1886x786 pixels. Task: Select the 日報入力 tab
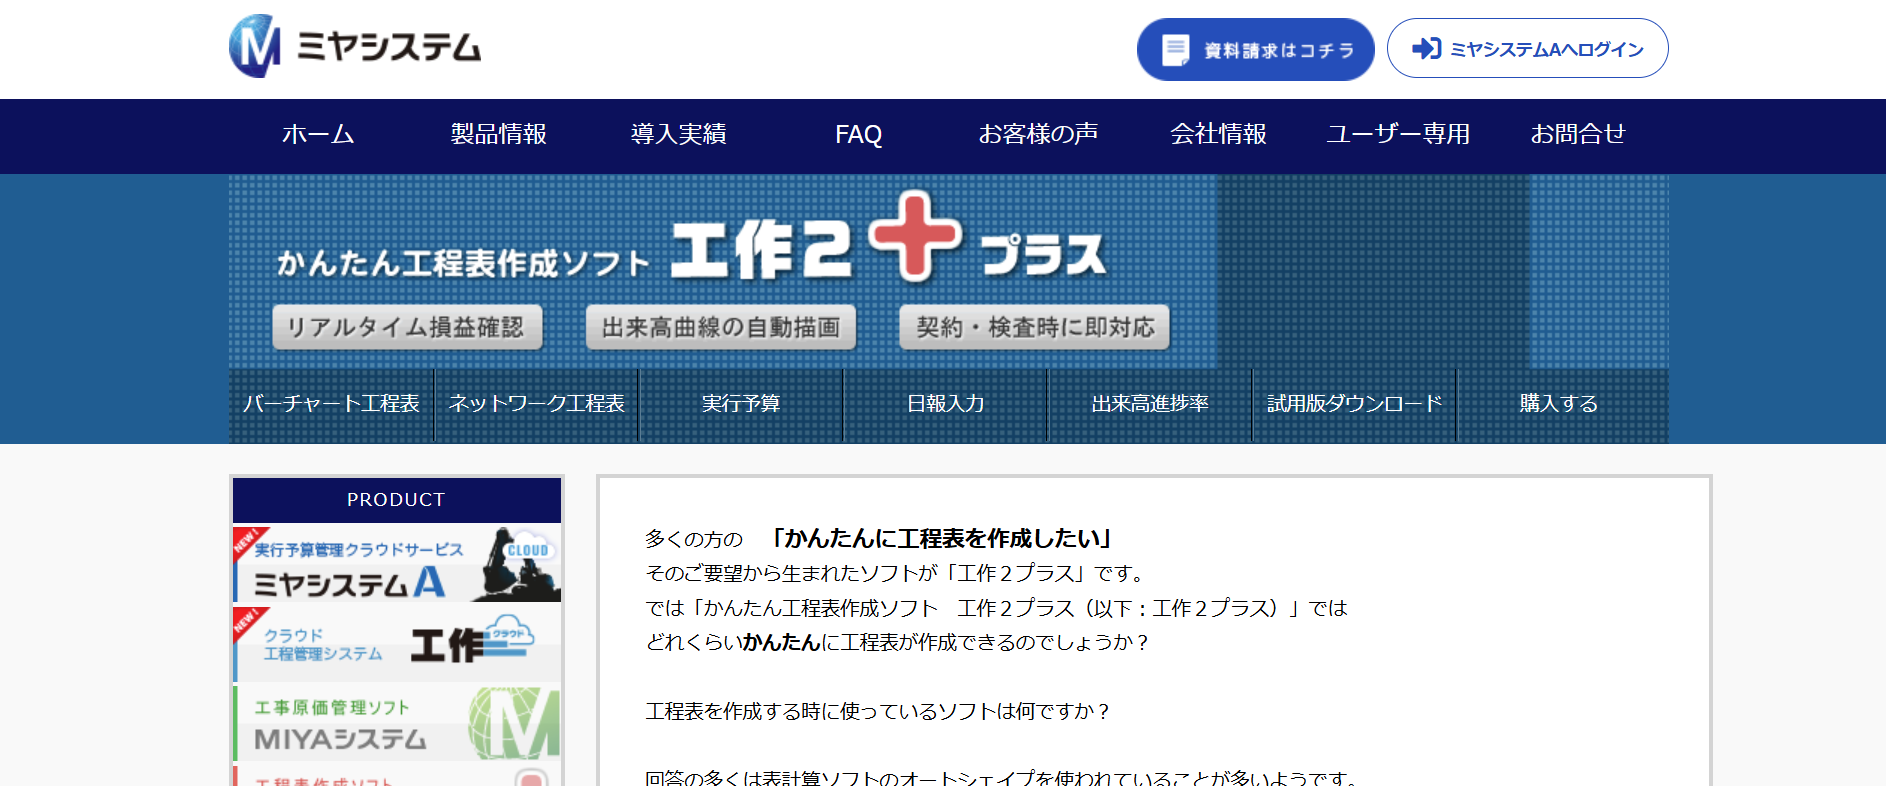coord(945,404)
